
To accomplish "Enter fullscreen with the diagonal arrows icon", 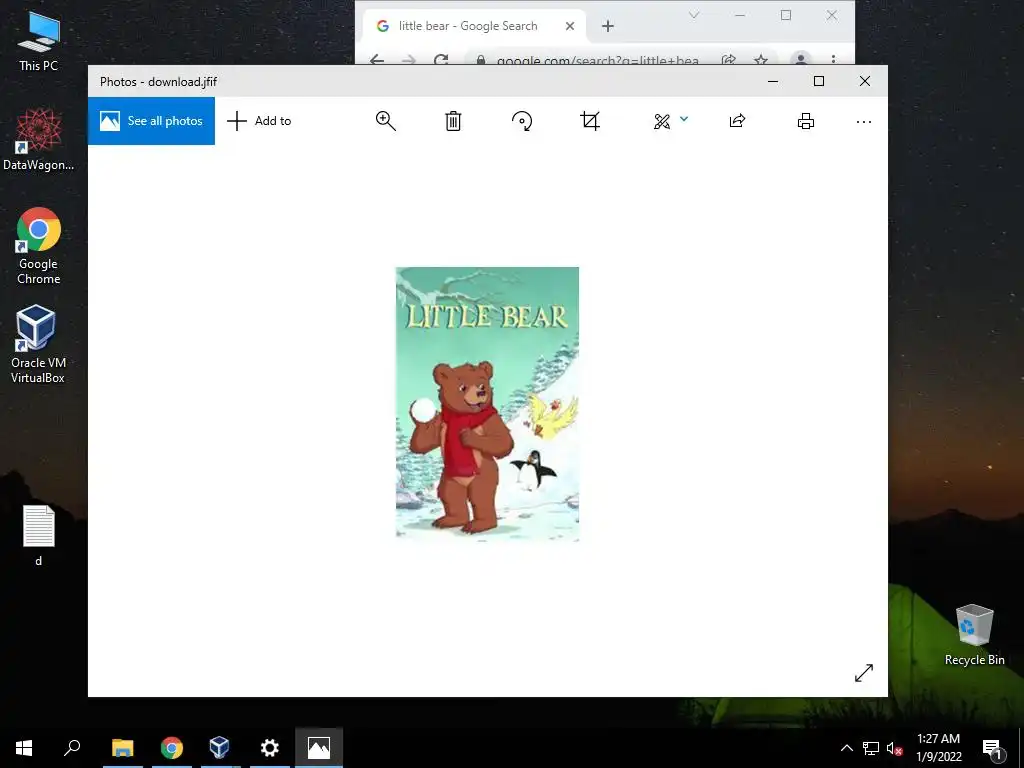I will point(864,673).
